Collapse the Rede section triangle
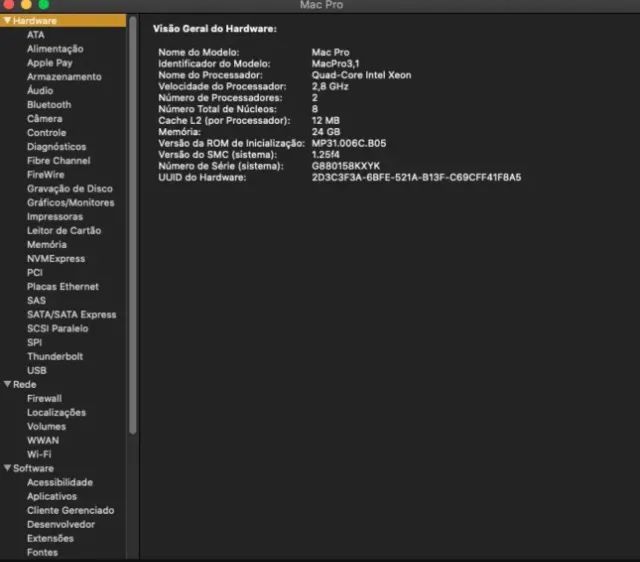The width and height of the screenshot is (640, 562). point(7,384)
